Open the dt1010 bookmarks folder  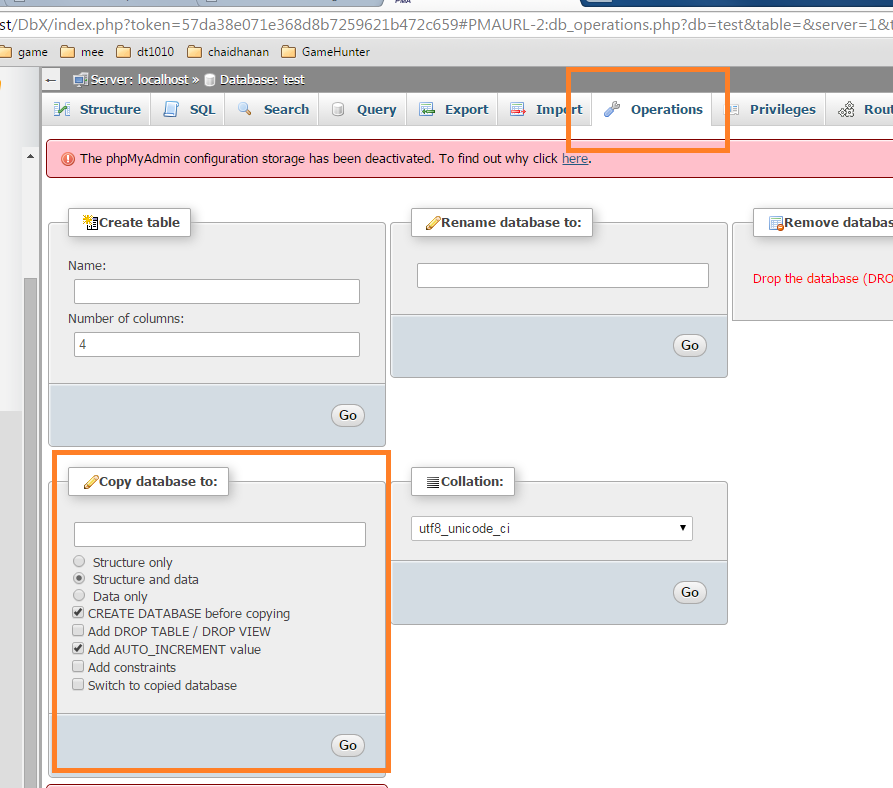[145, 52]
